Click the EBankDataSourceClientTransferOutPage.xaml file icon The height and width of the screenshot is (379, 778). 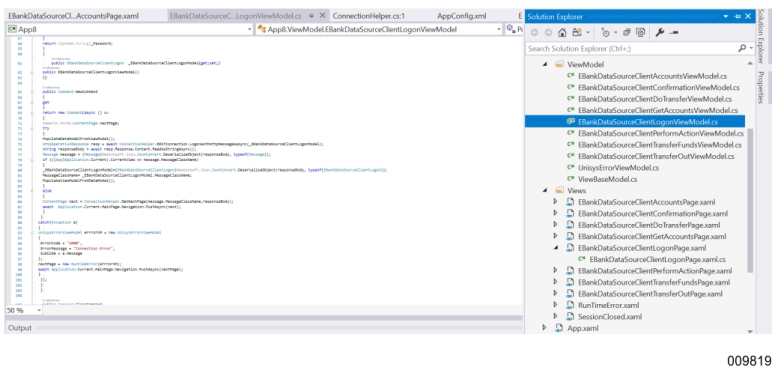click(571, 294)
